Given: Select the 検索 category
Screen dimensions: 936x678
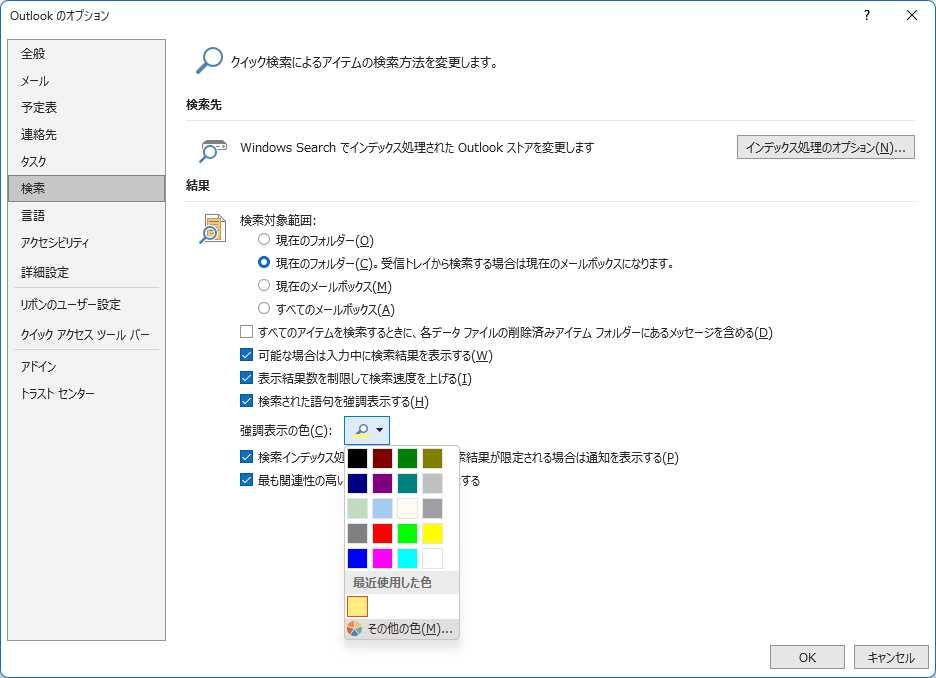Looking at the screenshot, I should (87, 189).
